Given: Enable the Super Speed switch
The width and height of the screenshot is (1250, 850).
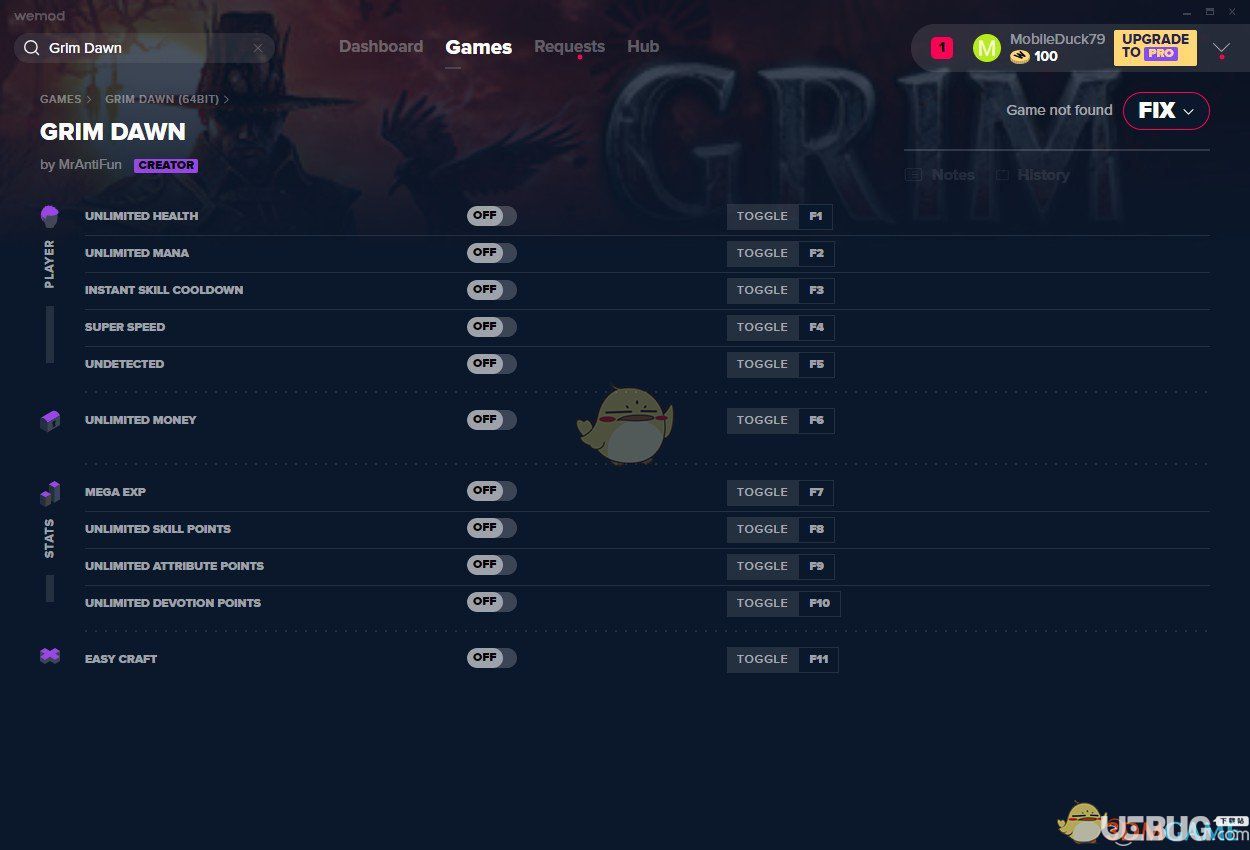Looking at the screenshot, I should [492, 327].
